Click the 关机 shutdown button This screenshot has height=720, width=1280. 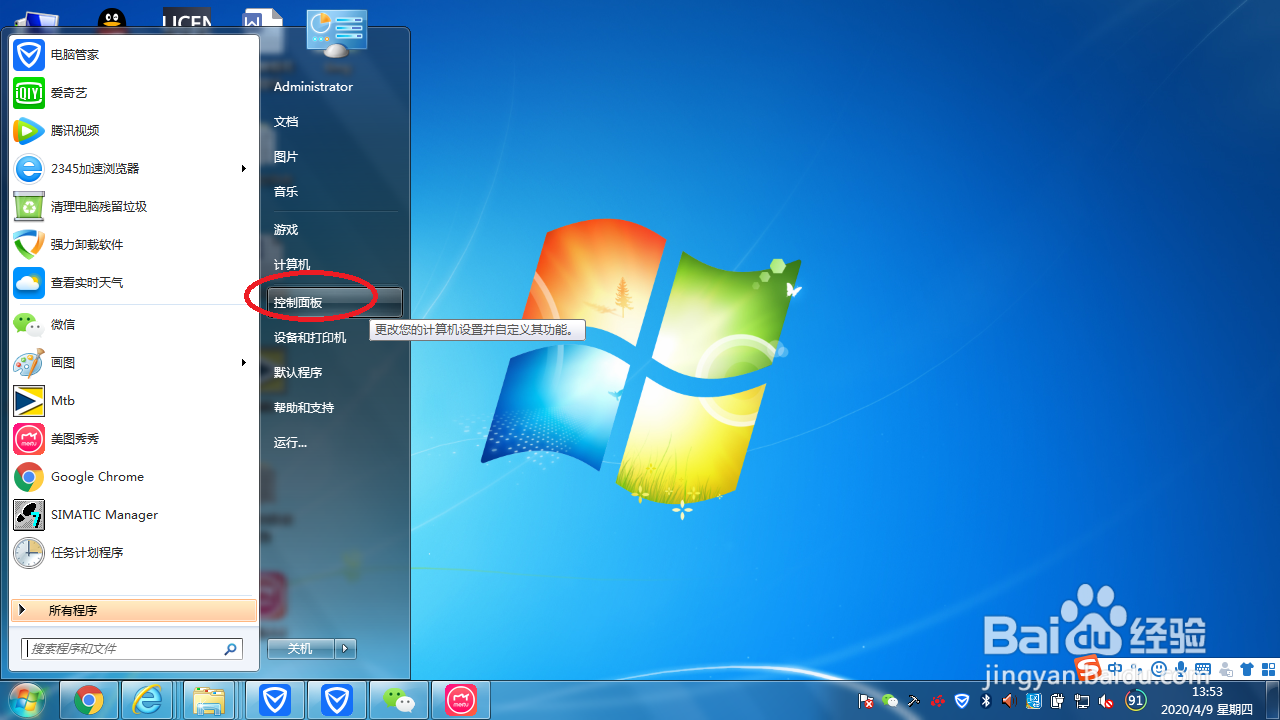tap(300, 649)
